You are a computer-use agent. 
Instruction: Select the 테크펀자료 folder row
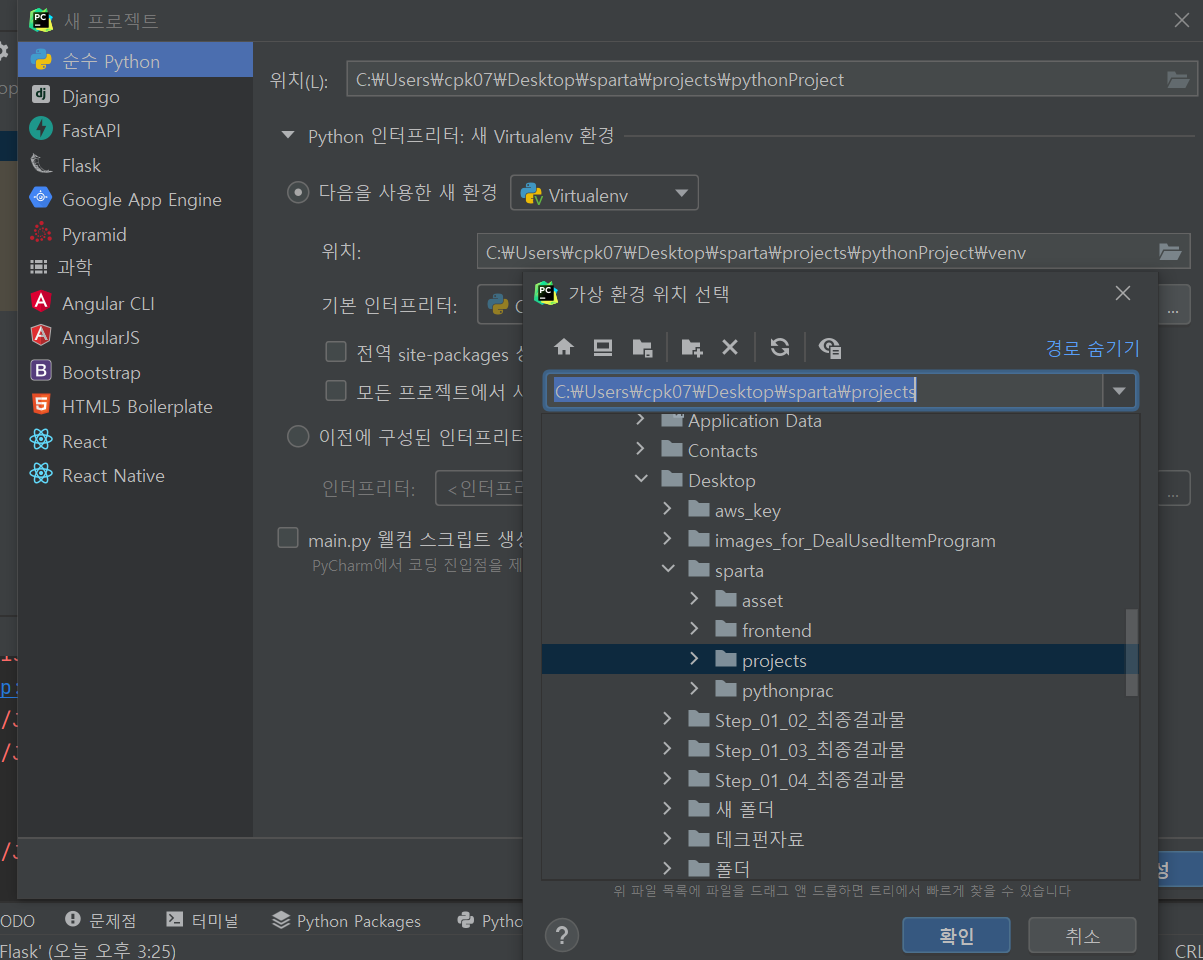click(833, 839)
